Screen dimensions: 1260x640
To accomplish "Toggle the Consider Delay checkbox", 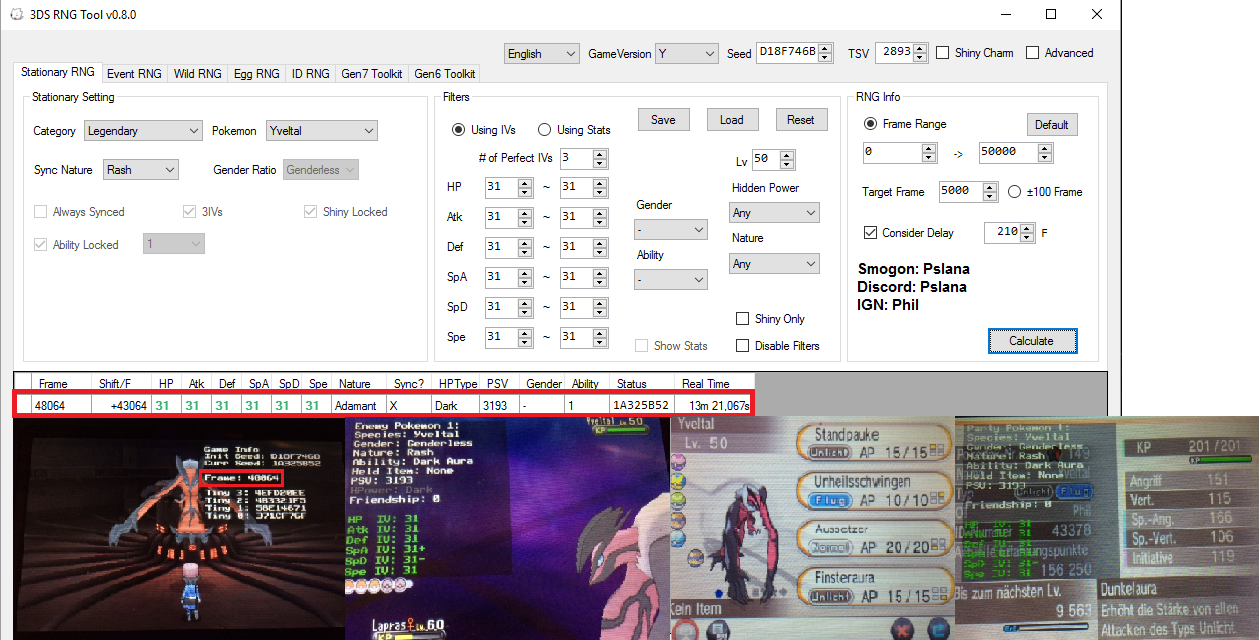I will [x=870, y=233].
